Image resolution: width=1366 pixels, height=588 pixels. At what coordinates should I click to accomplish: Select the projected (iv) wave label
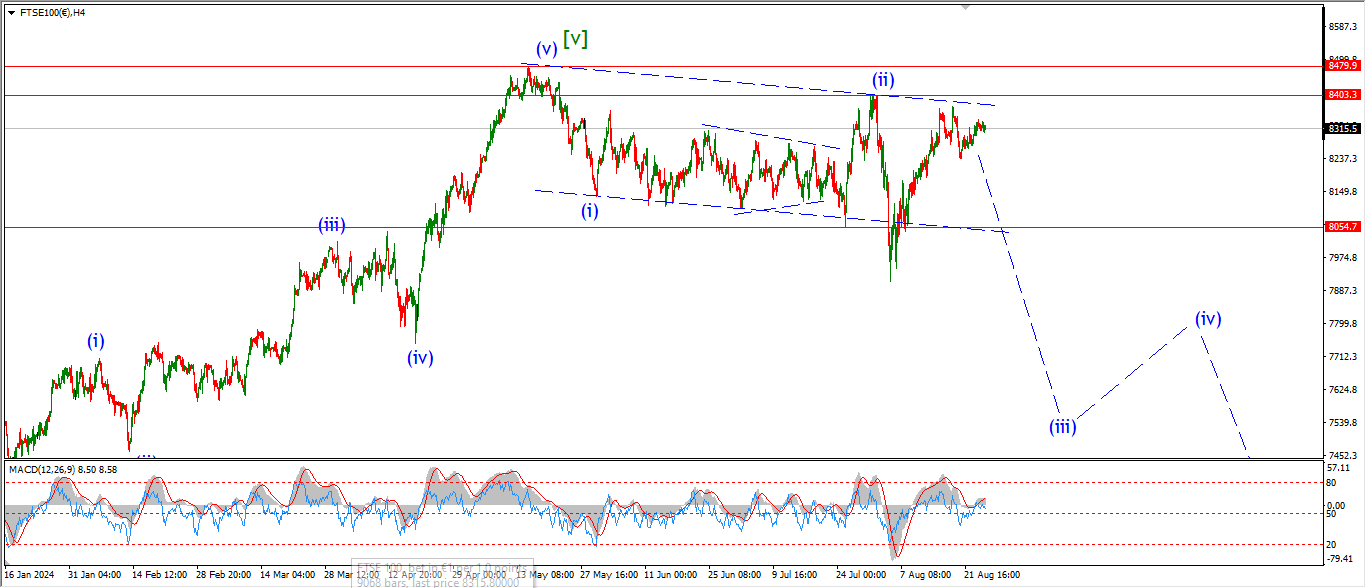click(x=1208, y=319)
